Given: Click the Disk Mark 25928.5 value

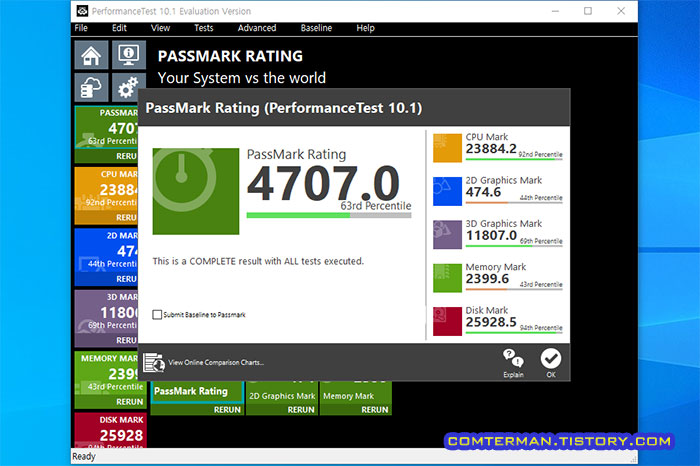Looking at the screenshot, I should [491, 322].
